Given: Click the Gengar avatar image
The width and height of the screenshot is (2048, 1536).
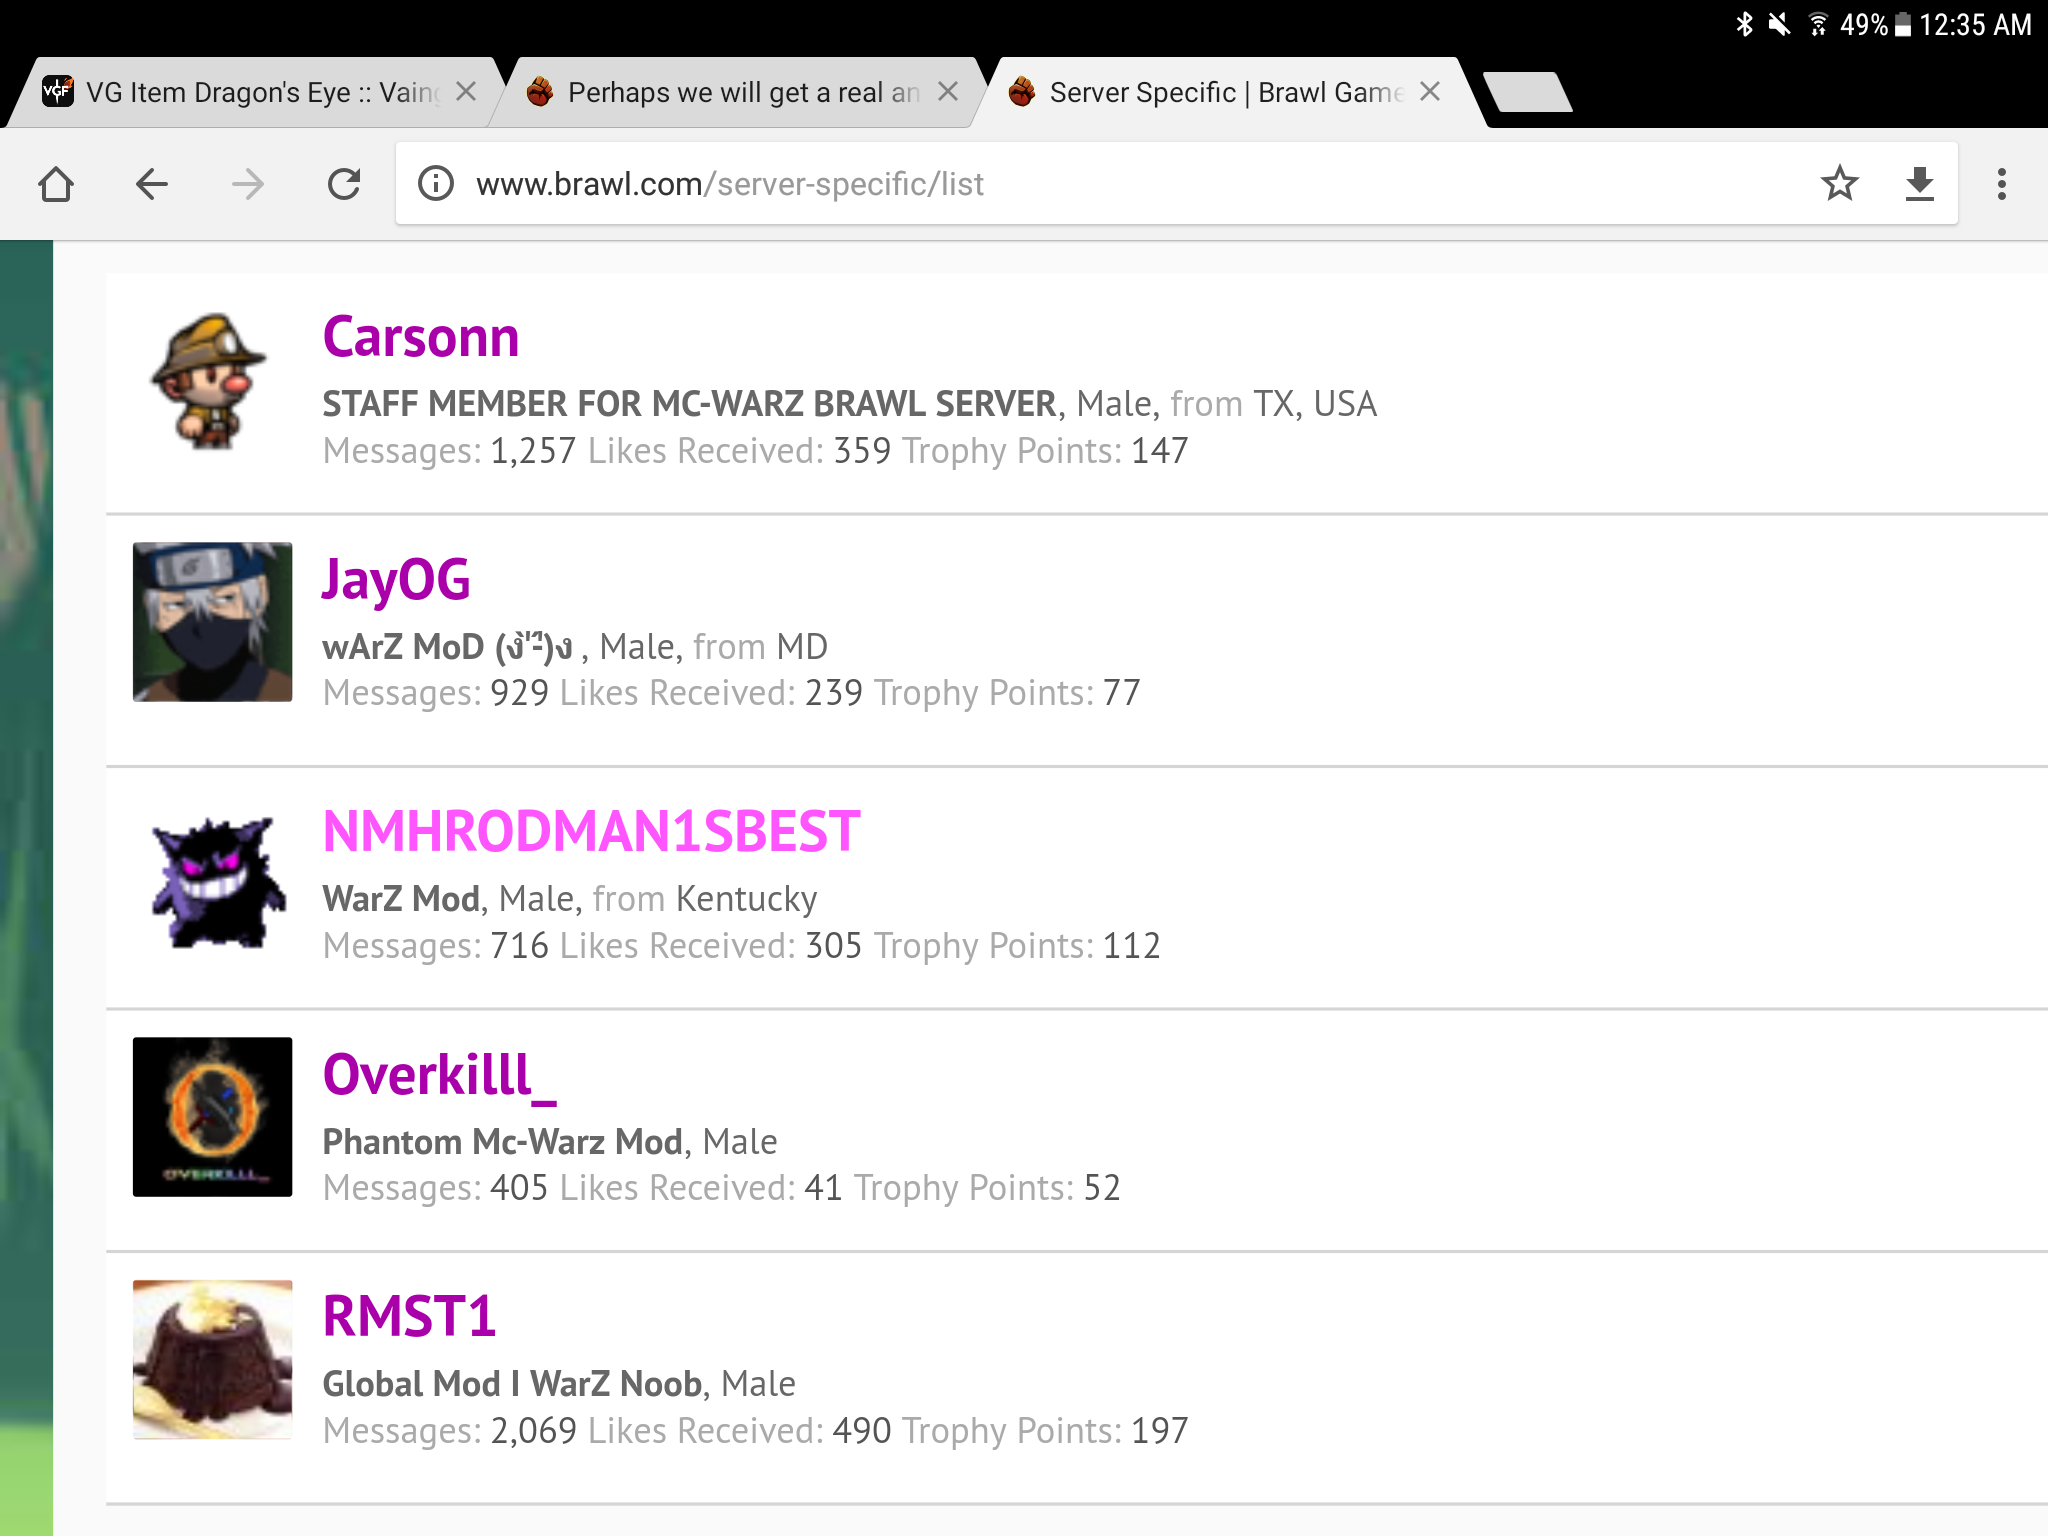Looking at the screenshot, I should pos(213,882).
